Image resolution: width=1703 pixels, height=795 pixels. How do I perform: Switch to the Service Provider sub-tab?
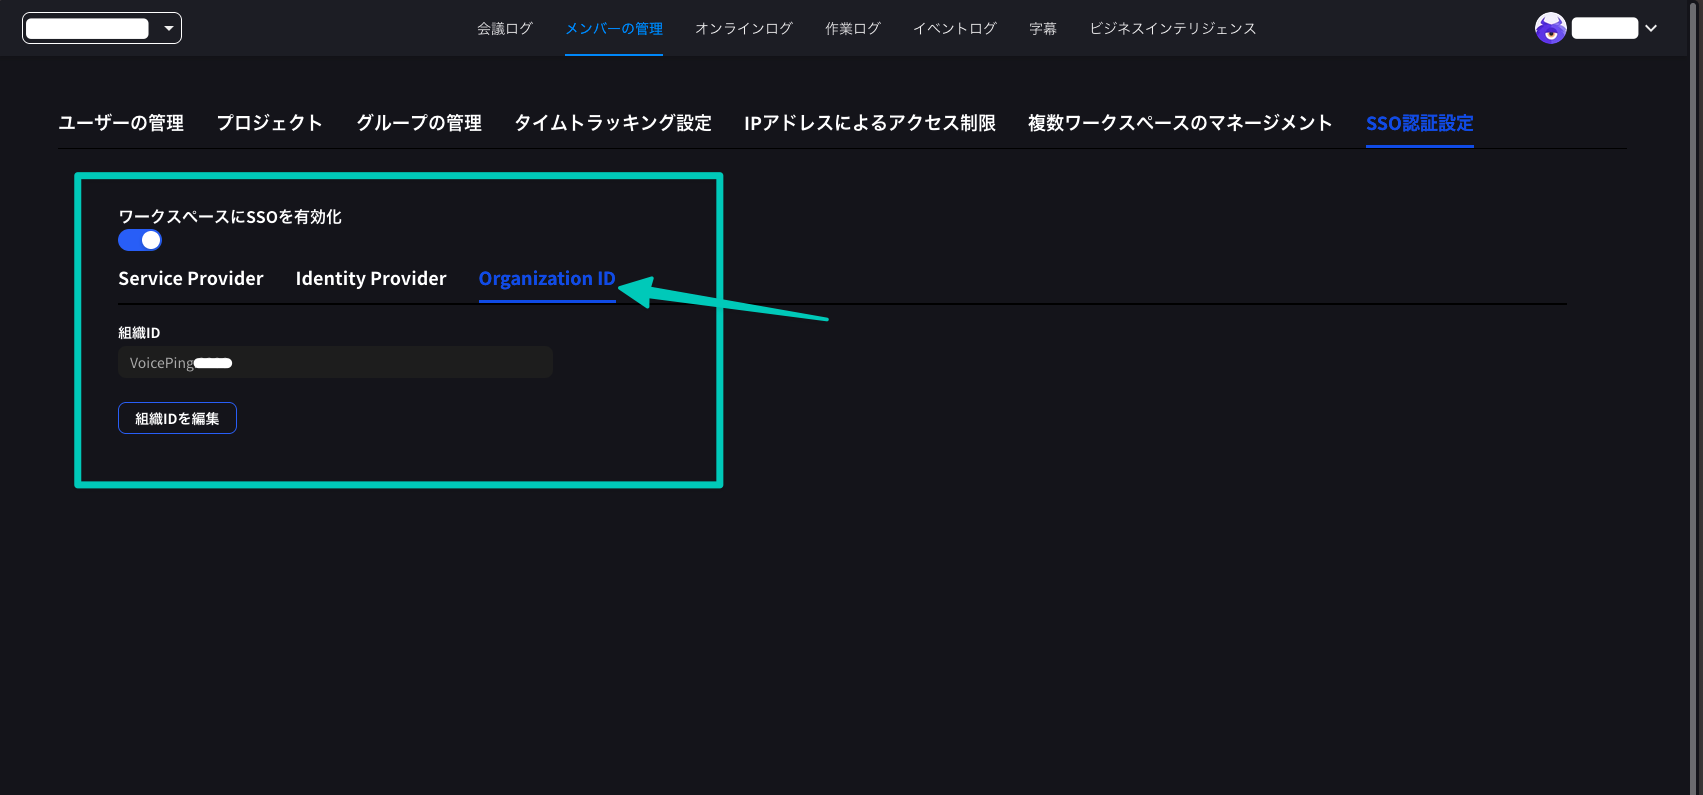coord(191,278)
